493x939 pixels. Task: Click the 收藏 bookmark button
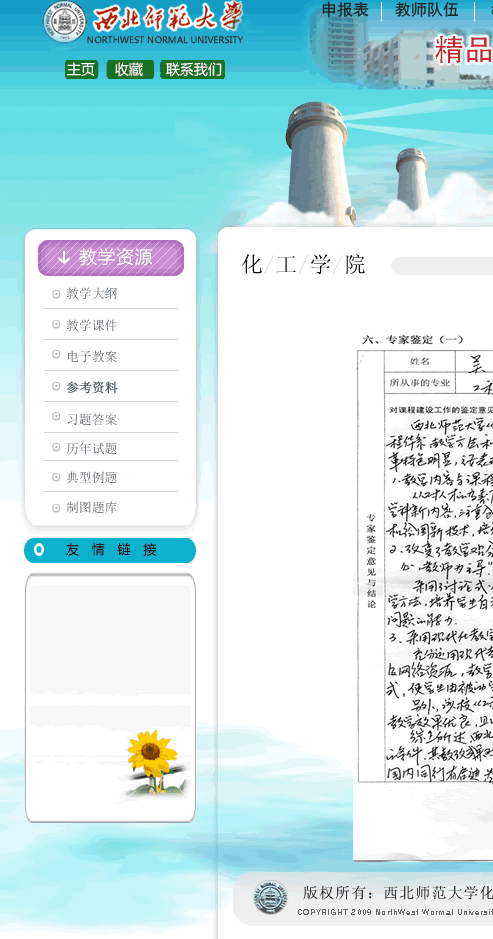[x=130, y=69]
